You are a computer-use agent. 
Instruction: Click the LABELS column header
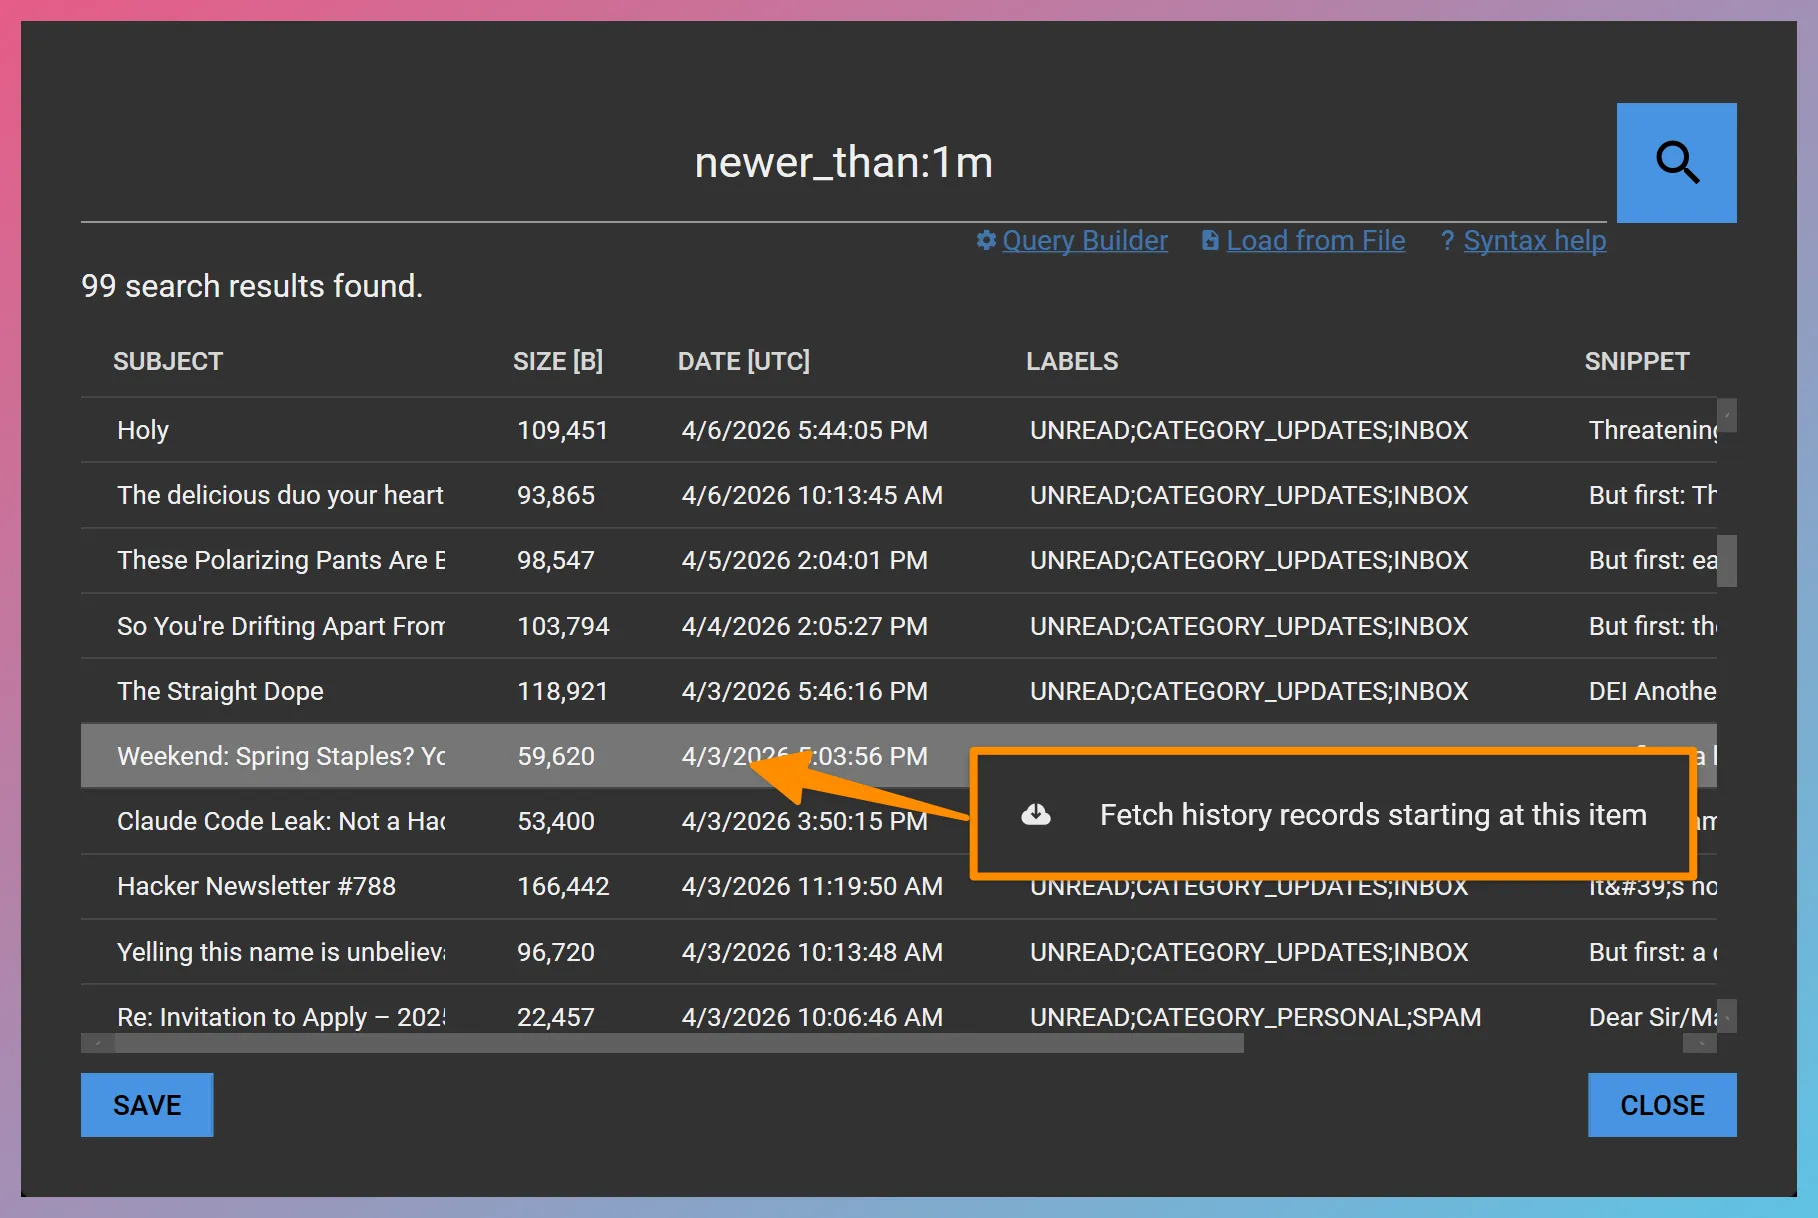pos(1072,361)
